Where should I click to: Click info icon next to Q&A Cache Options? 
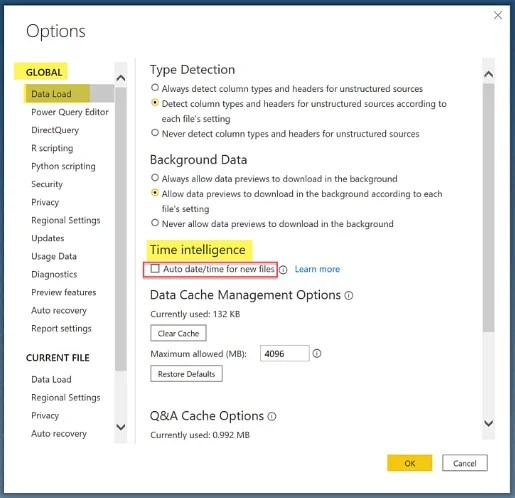point(272,416)
